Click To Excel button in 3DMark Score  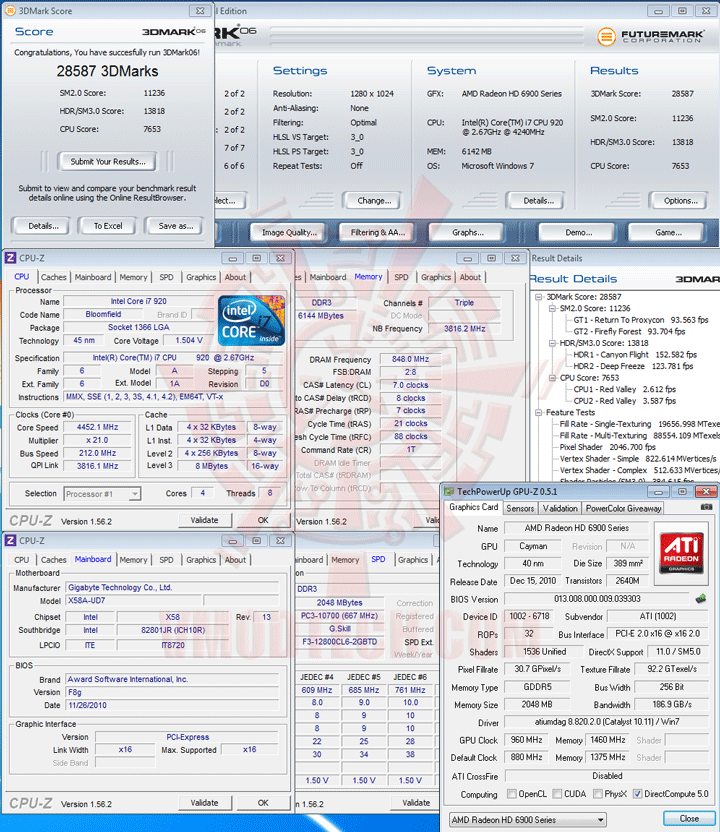pyautogui.click(x=108, y=226)
